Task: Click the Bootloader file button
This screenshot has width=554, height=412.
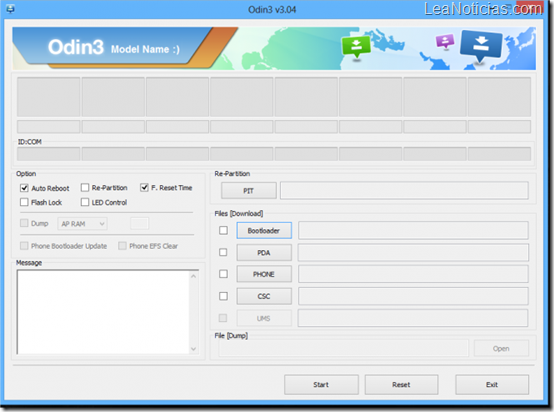Action: [x=264, y=230]
